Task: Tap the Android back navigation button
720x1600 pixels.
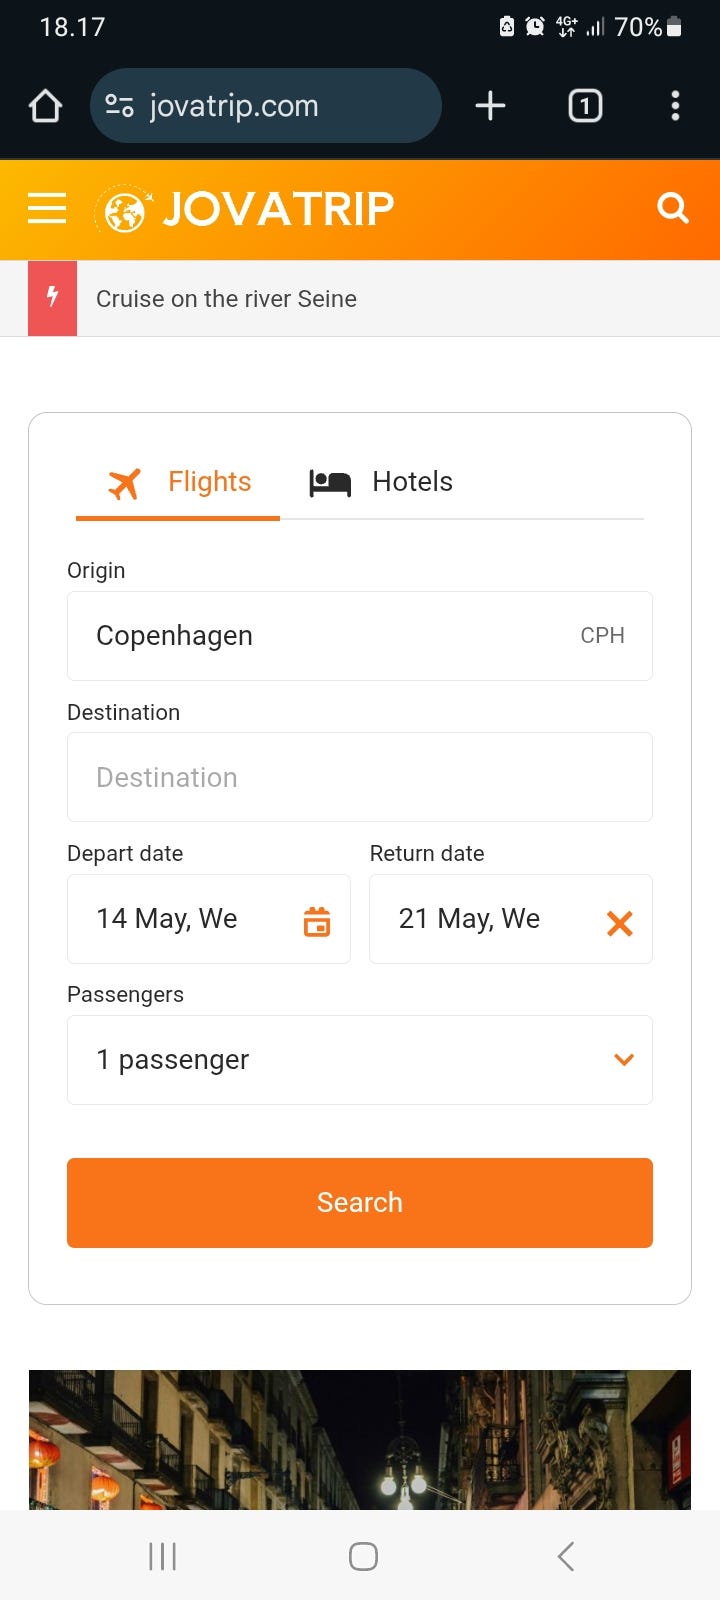Action: point(566,1556)
